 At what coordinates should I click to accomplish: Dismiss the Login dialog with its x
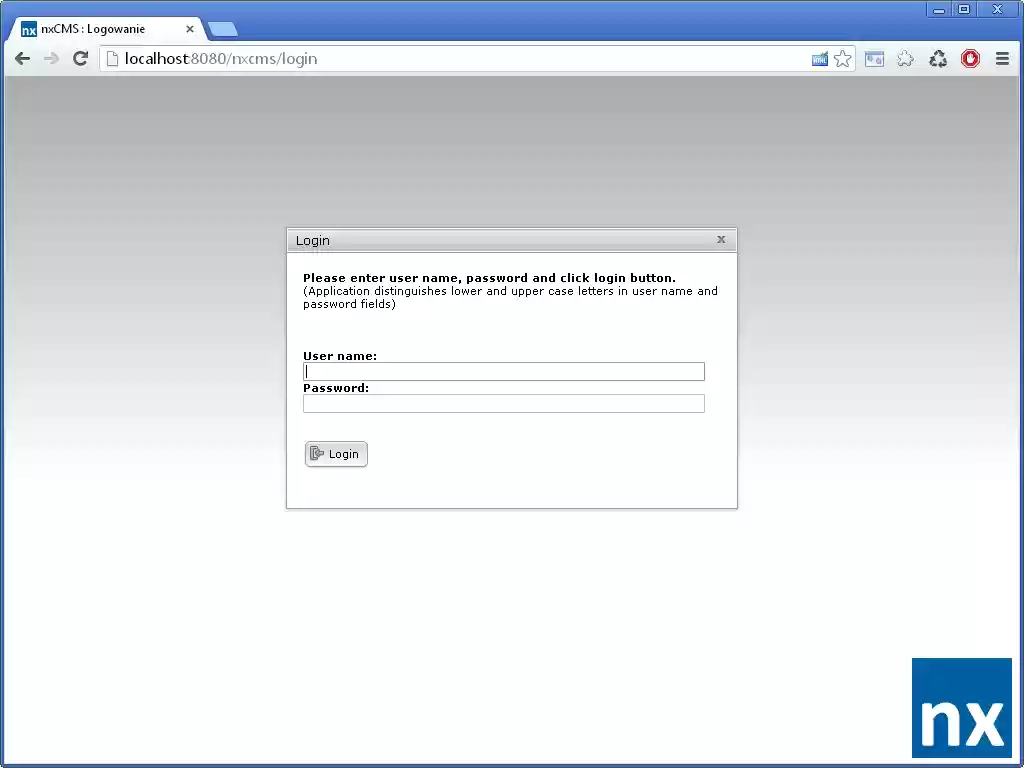(x=721, y=240)
